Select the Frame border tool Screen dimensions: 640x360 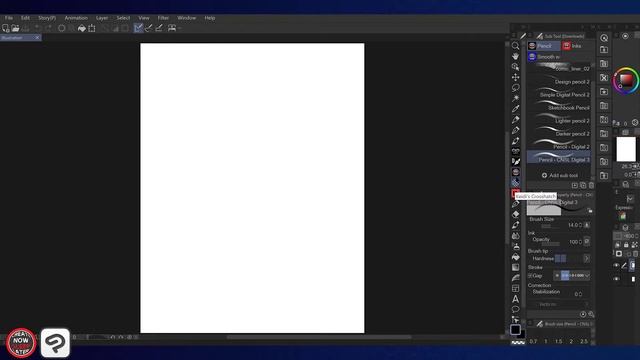coord(516,288)
